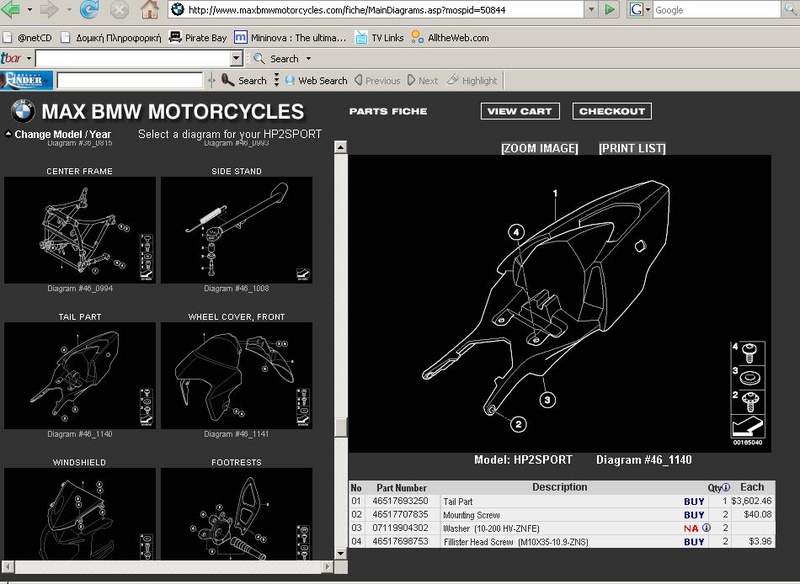Click BUY for Mounting Screw
The height and width of the screenshot is (584, 800).
coord(694,515)
